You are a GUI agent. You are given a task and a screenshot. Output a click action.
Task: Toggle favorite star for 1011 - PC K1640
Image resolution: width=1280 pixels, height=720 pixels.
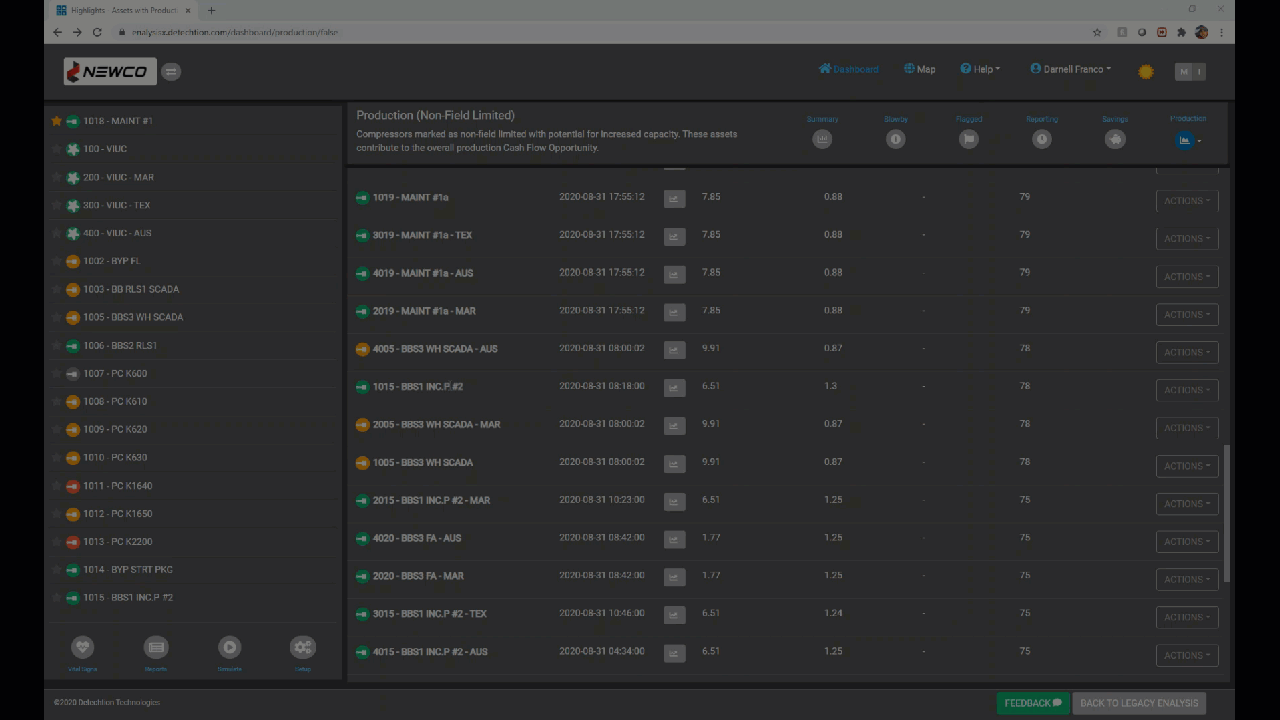pos(57,486)
